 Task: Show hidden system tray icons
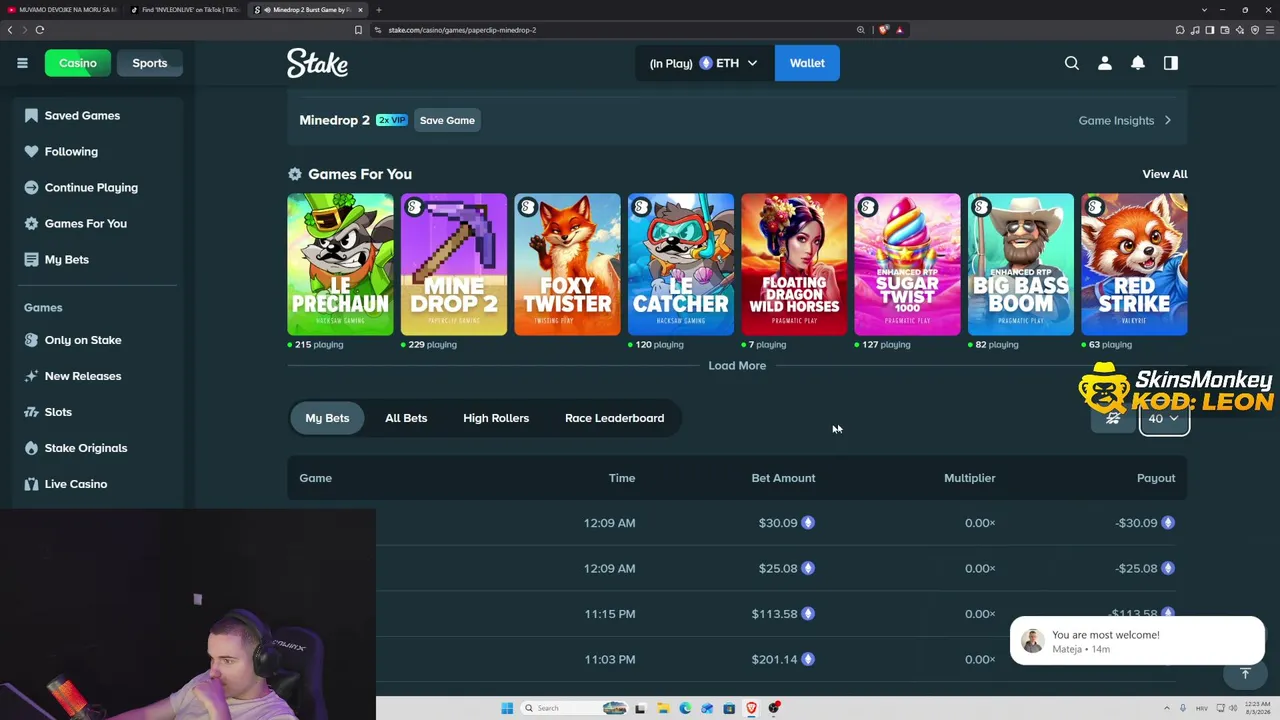tap(1167, 708)
